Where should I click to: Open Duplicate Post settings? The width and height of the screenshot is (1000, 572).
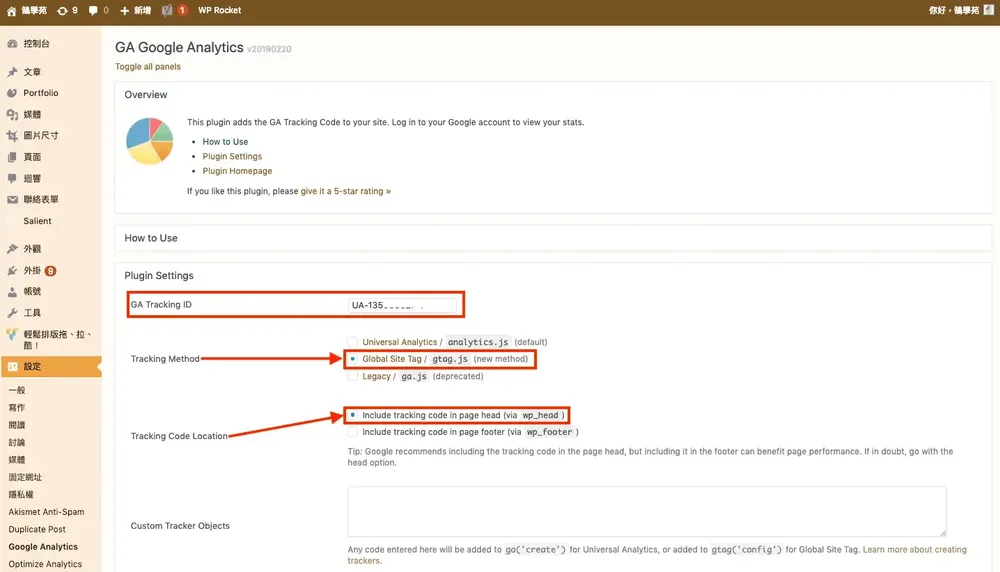click(x=37, y=529)
